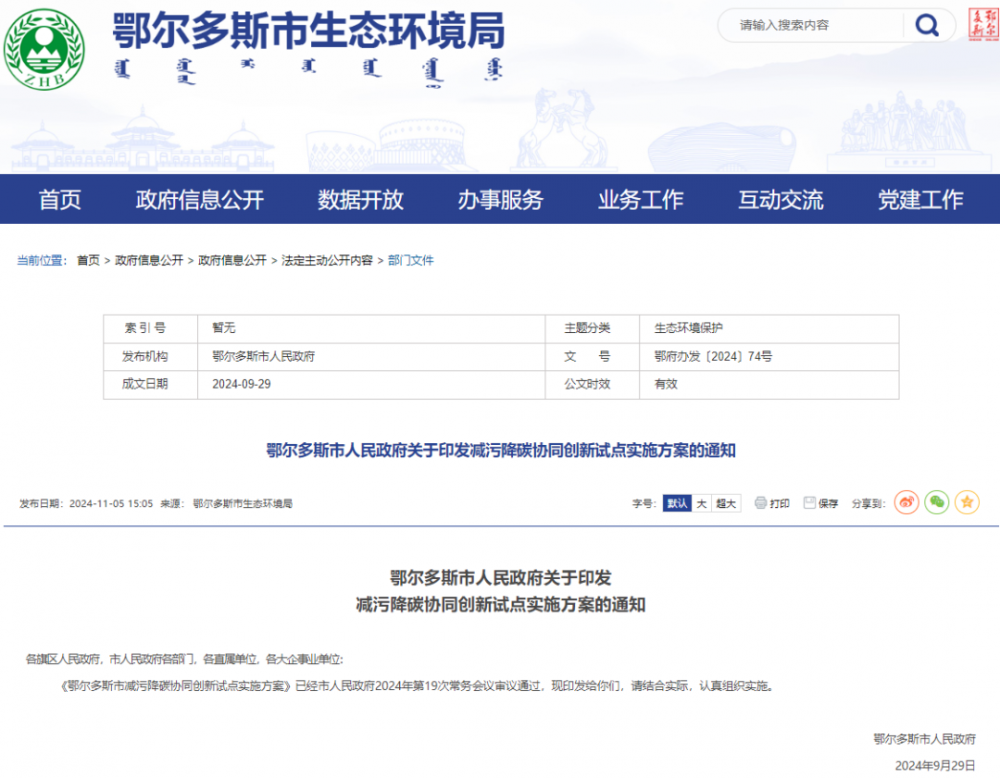The width and height of the screenshot is (1000, 778).
Task: Select 默认 font size
Action: tap(677, 503)
